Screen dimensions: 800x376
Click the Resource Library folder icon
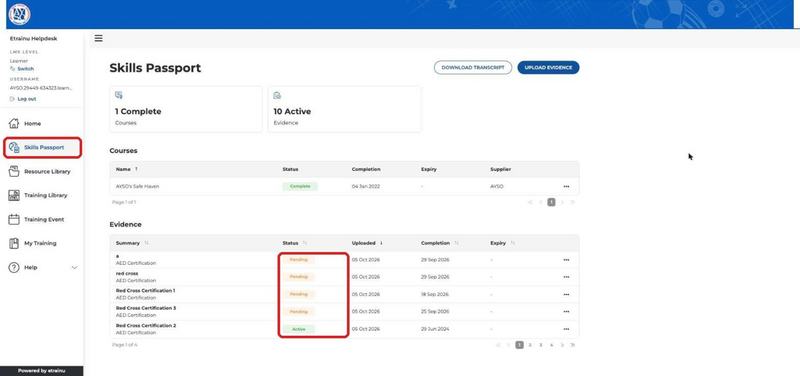[x=14, y=171]
